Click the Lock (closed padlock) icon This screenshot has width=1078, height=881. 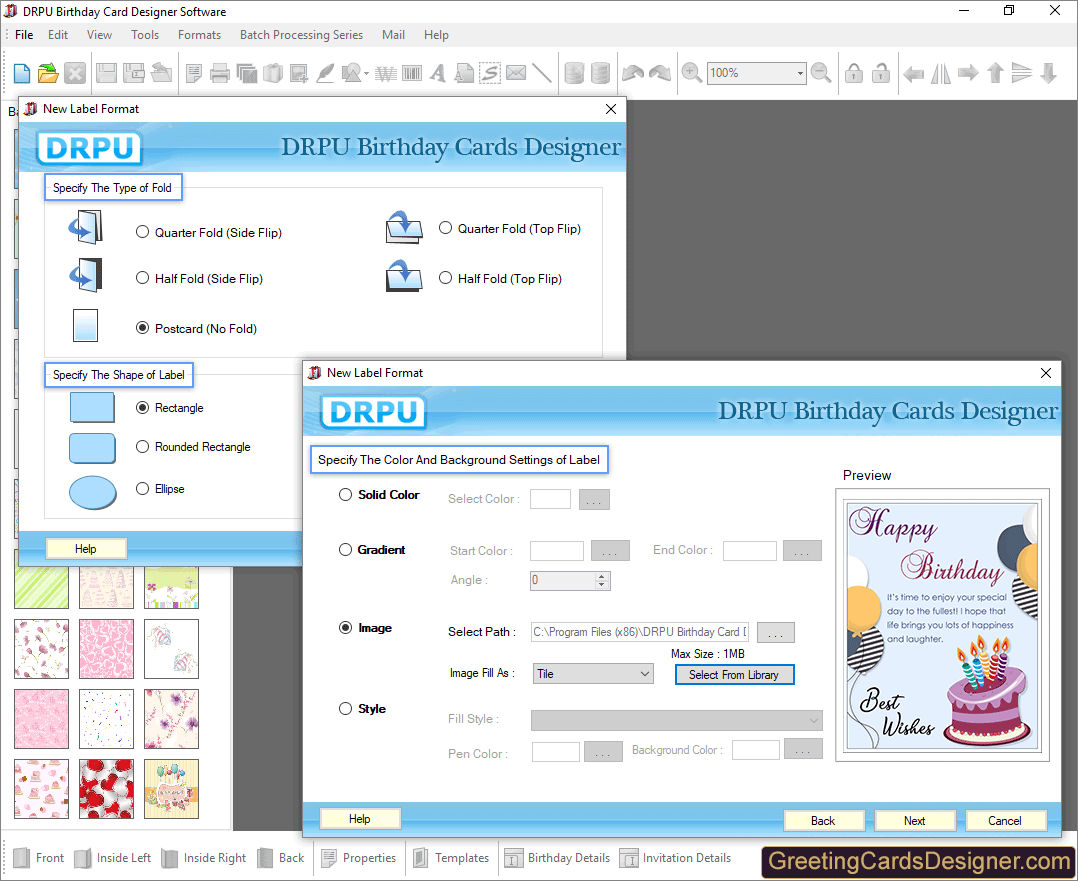click(854, 73)
